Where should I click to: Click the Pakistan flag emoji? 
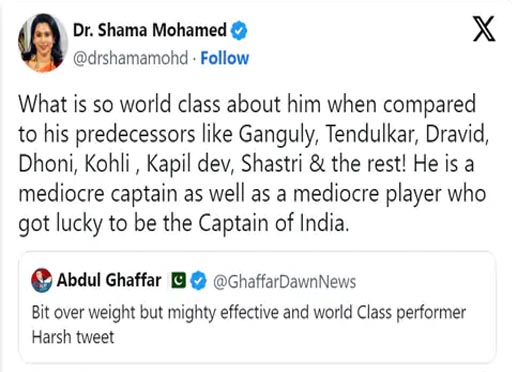coord(179,280)
